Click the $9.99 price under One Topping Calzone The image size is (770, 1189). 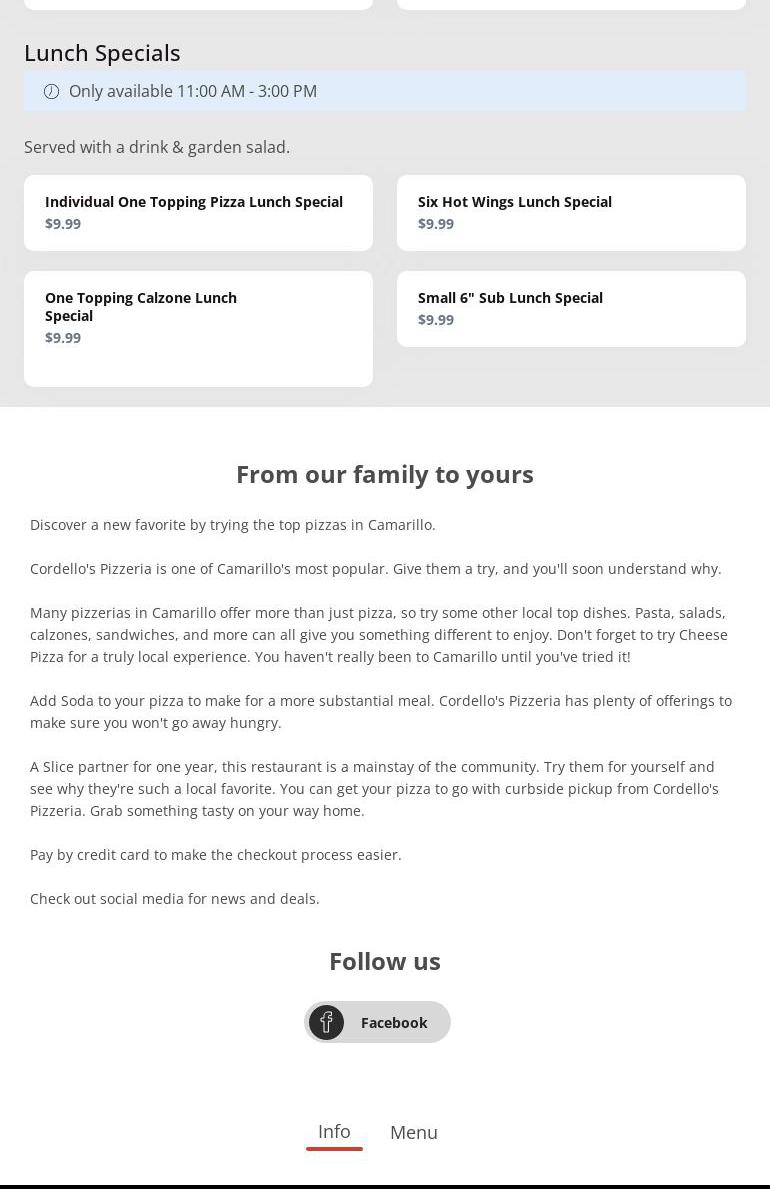(63, 338)
